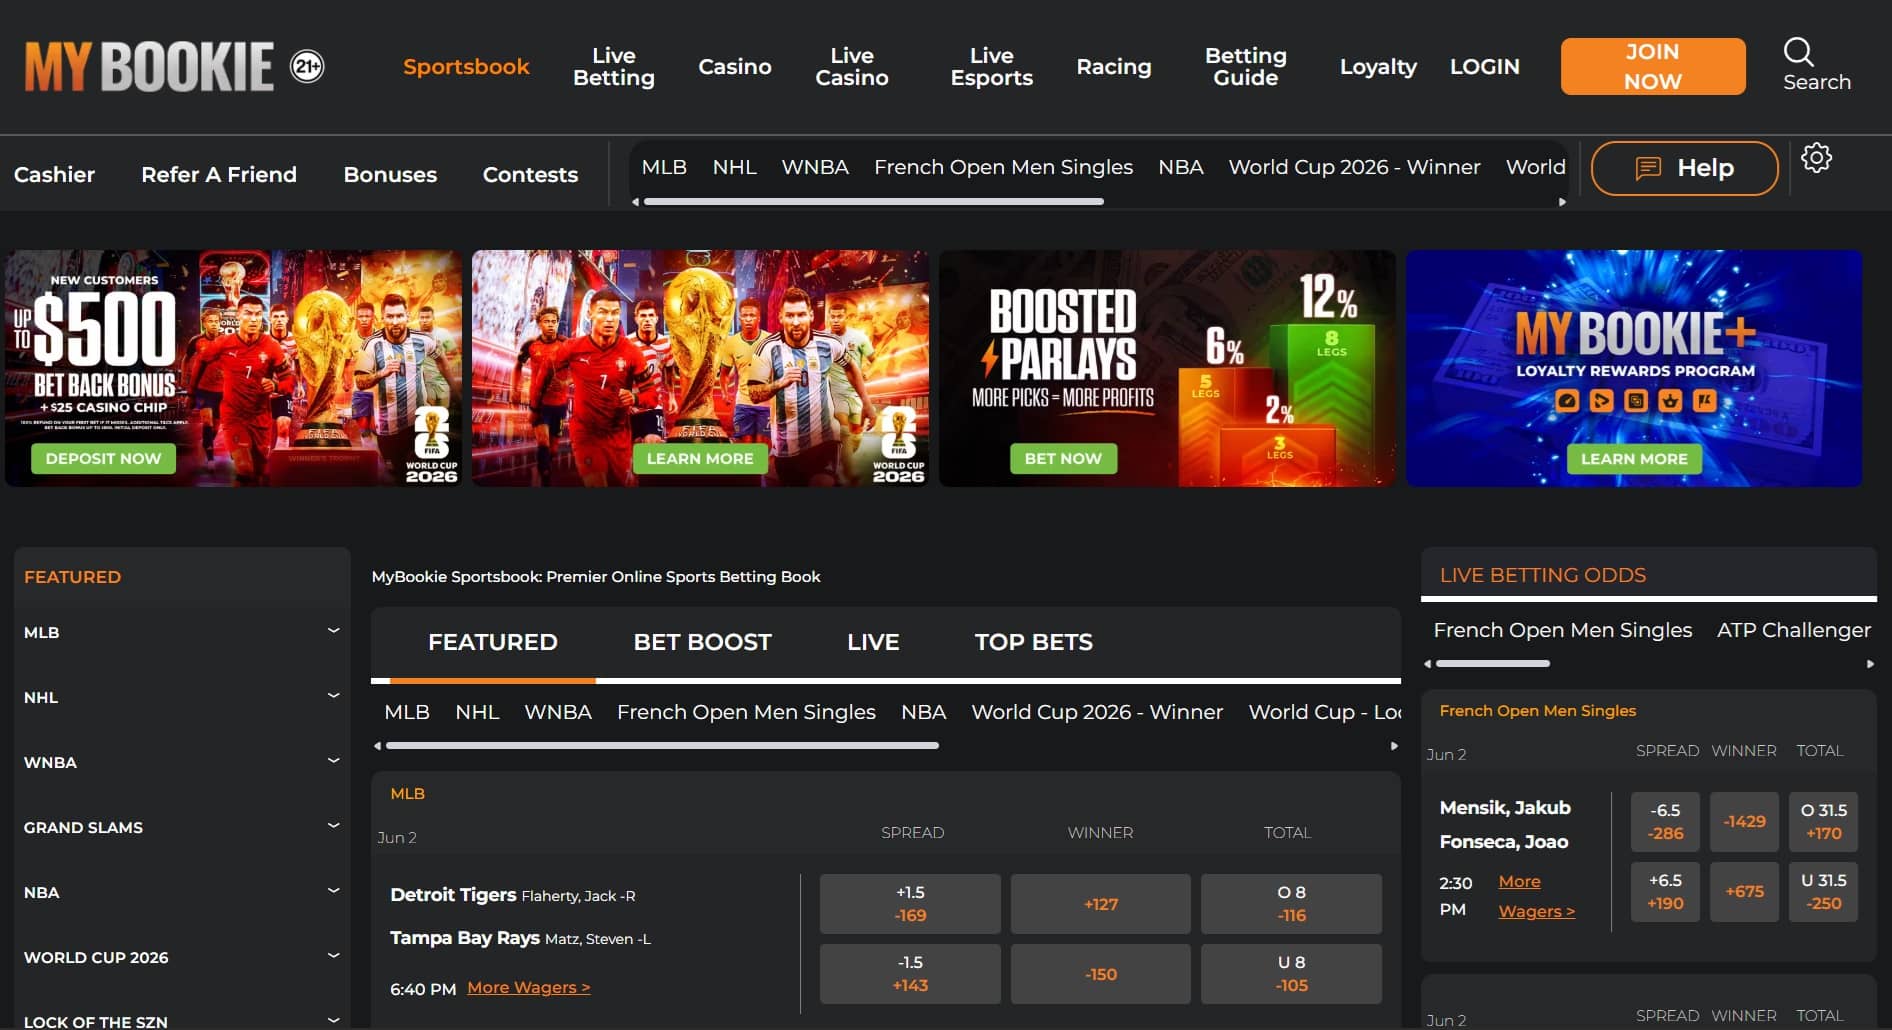Open the Cashier page
1892x1030 pixels.
point(54,174)
